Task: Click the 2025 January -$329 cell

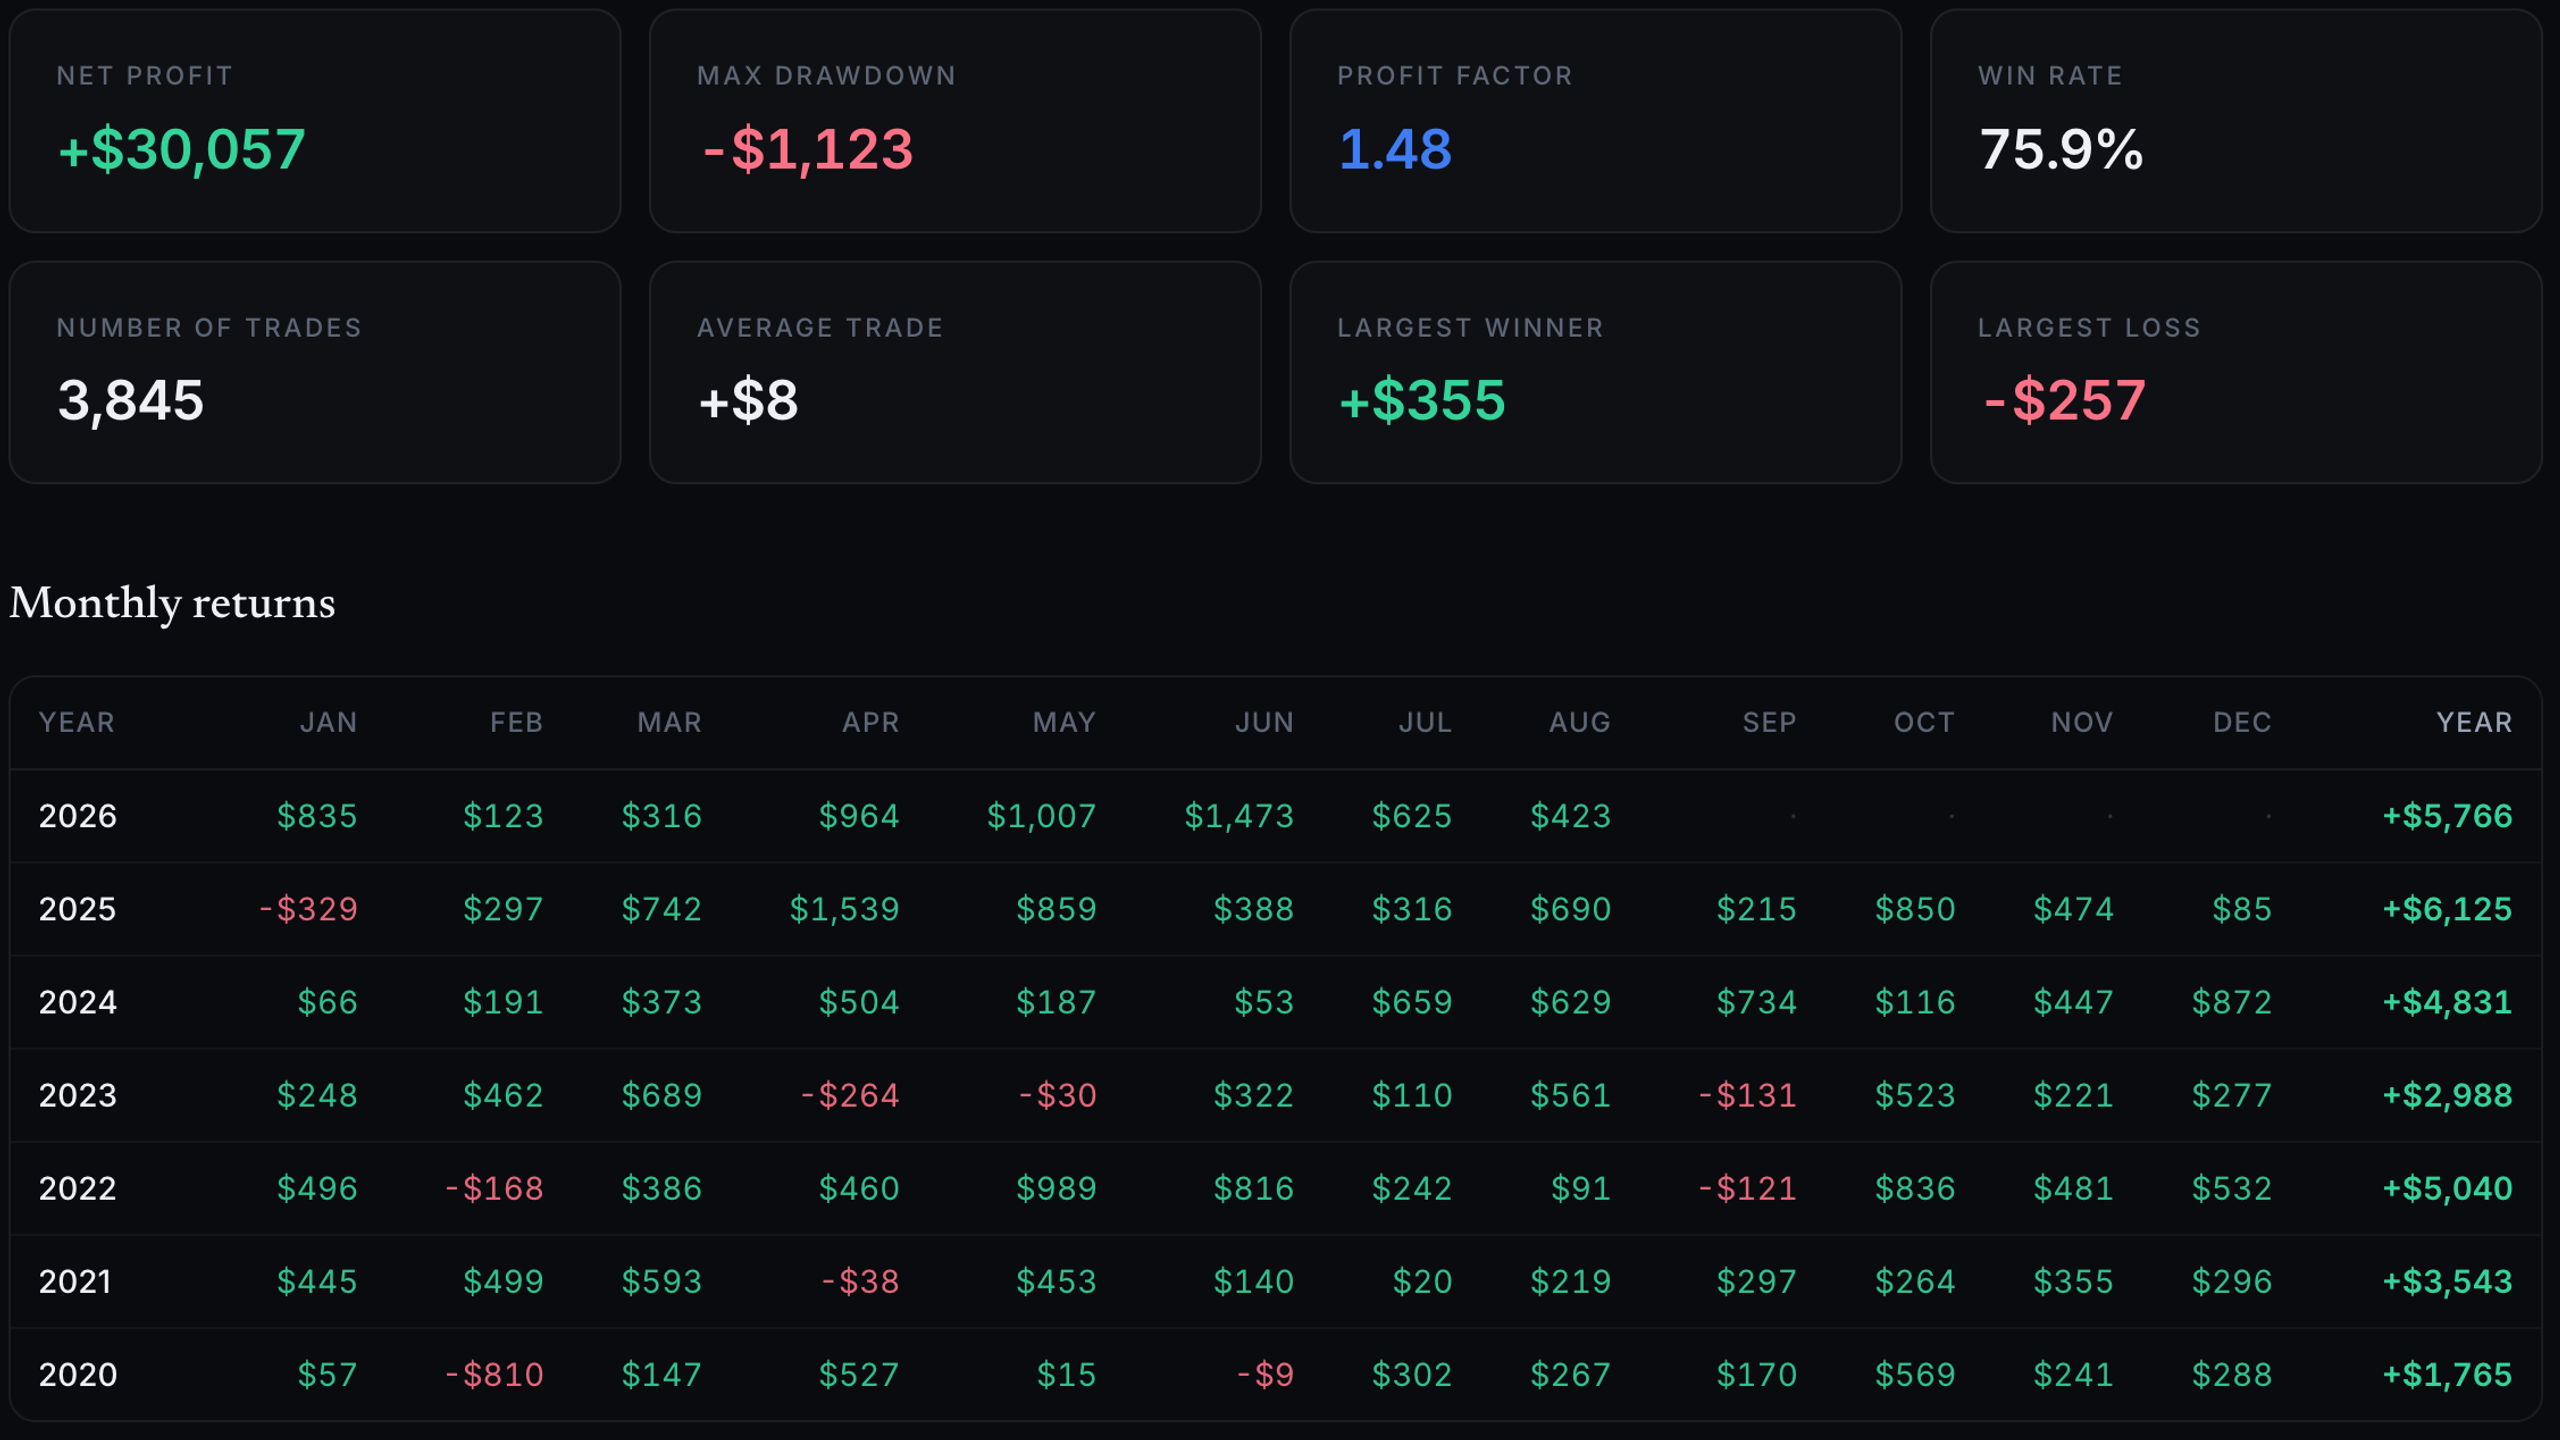Action: pyautogui.click(x=308, y=909)
